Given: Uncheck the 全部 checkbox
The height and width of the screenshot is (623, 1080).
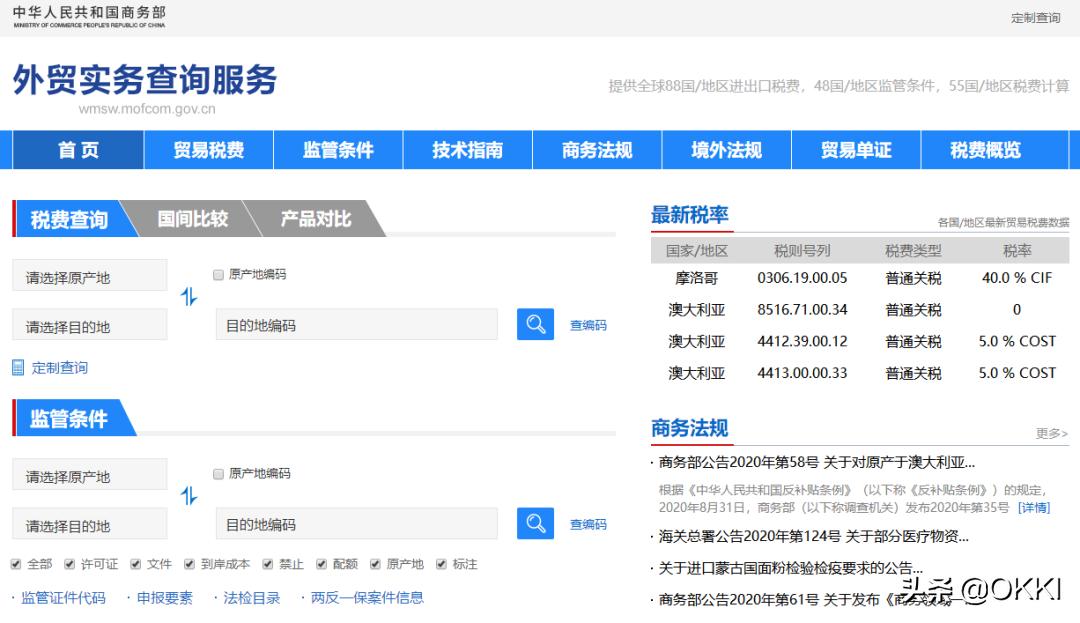Looking at the screenshot, I should click(x=16, y=564).
